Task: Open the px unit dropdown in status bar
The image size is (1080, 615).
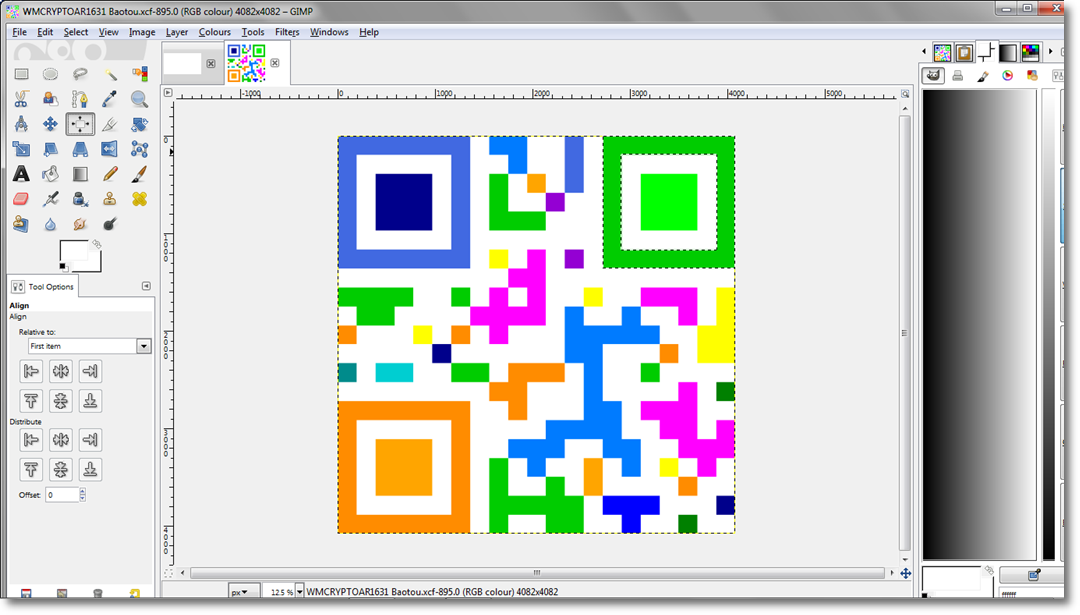Action: pyautogui.click(x=243, y=592)
